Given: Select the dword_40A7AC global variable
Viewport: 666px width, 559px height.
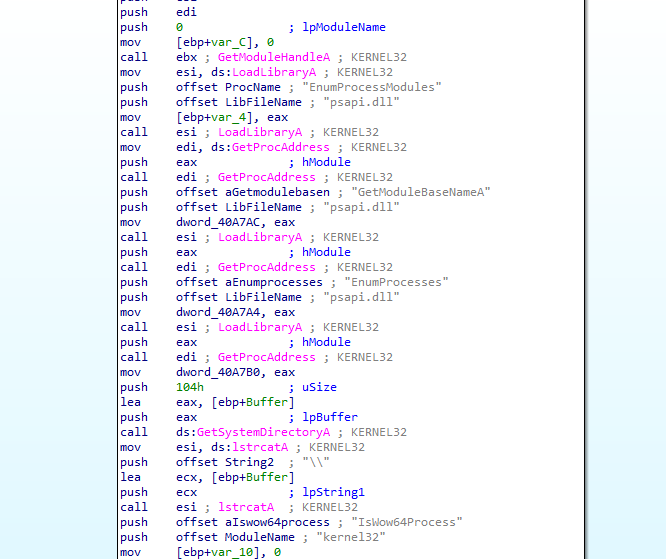Looking at the screenshot, I should point(218,222).
